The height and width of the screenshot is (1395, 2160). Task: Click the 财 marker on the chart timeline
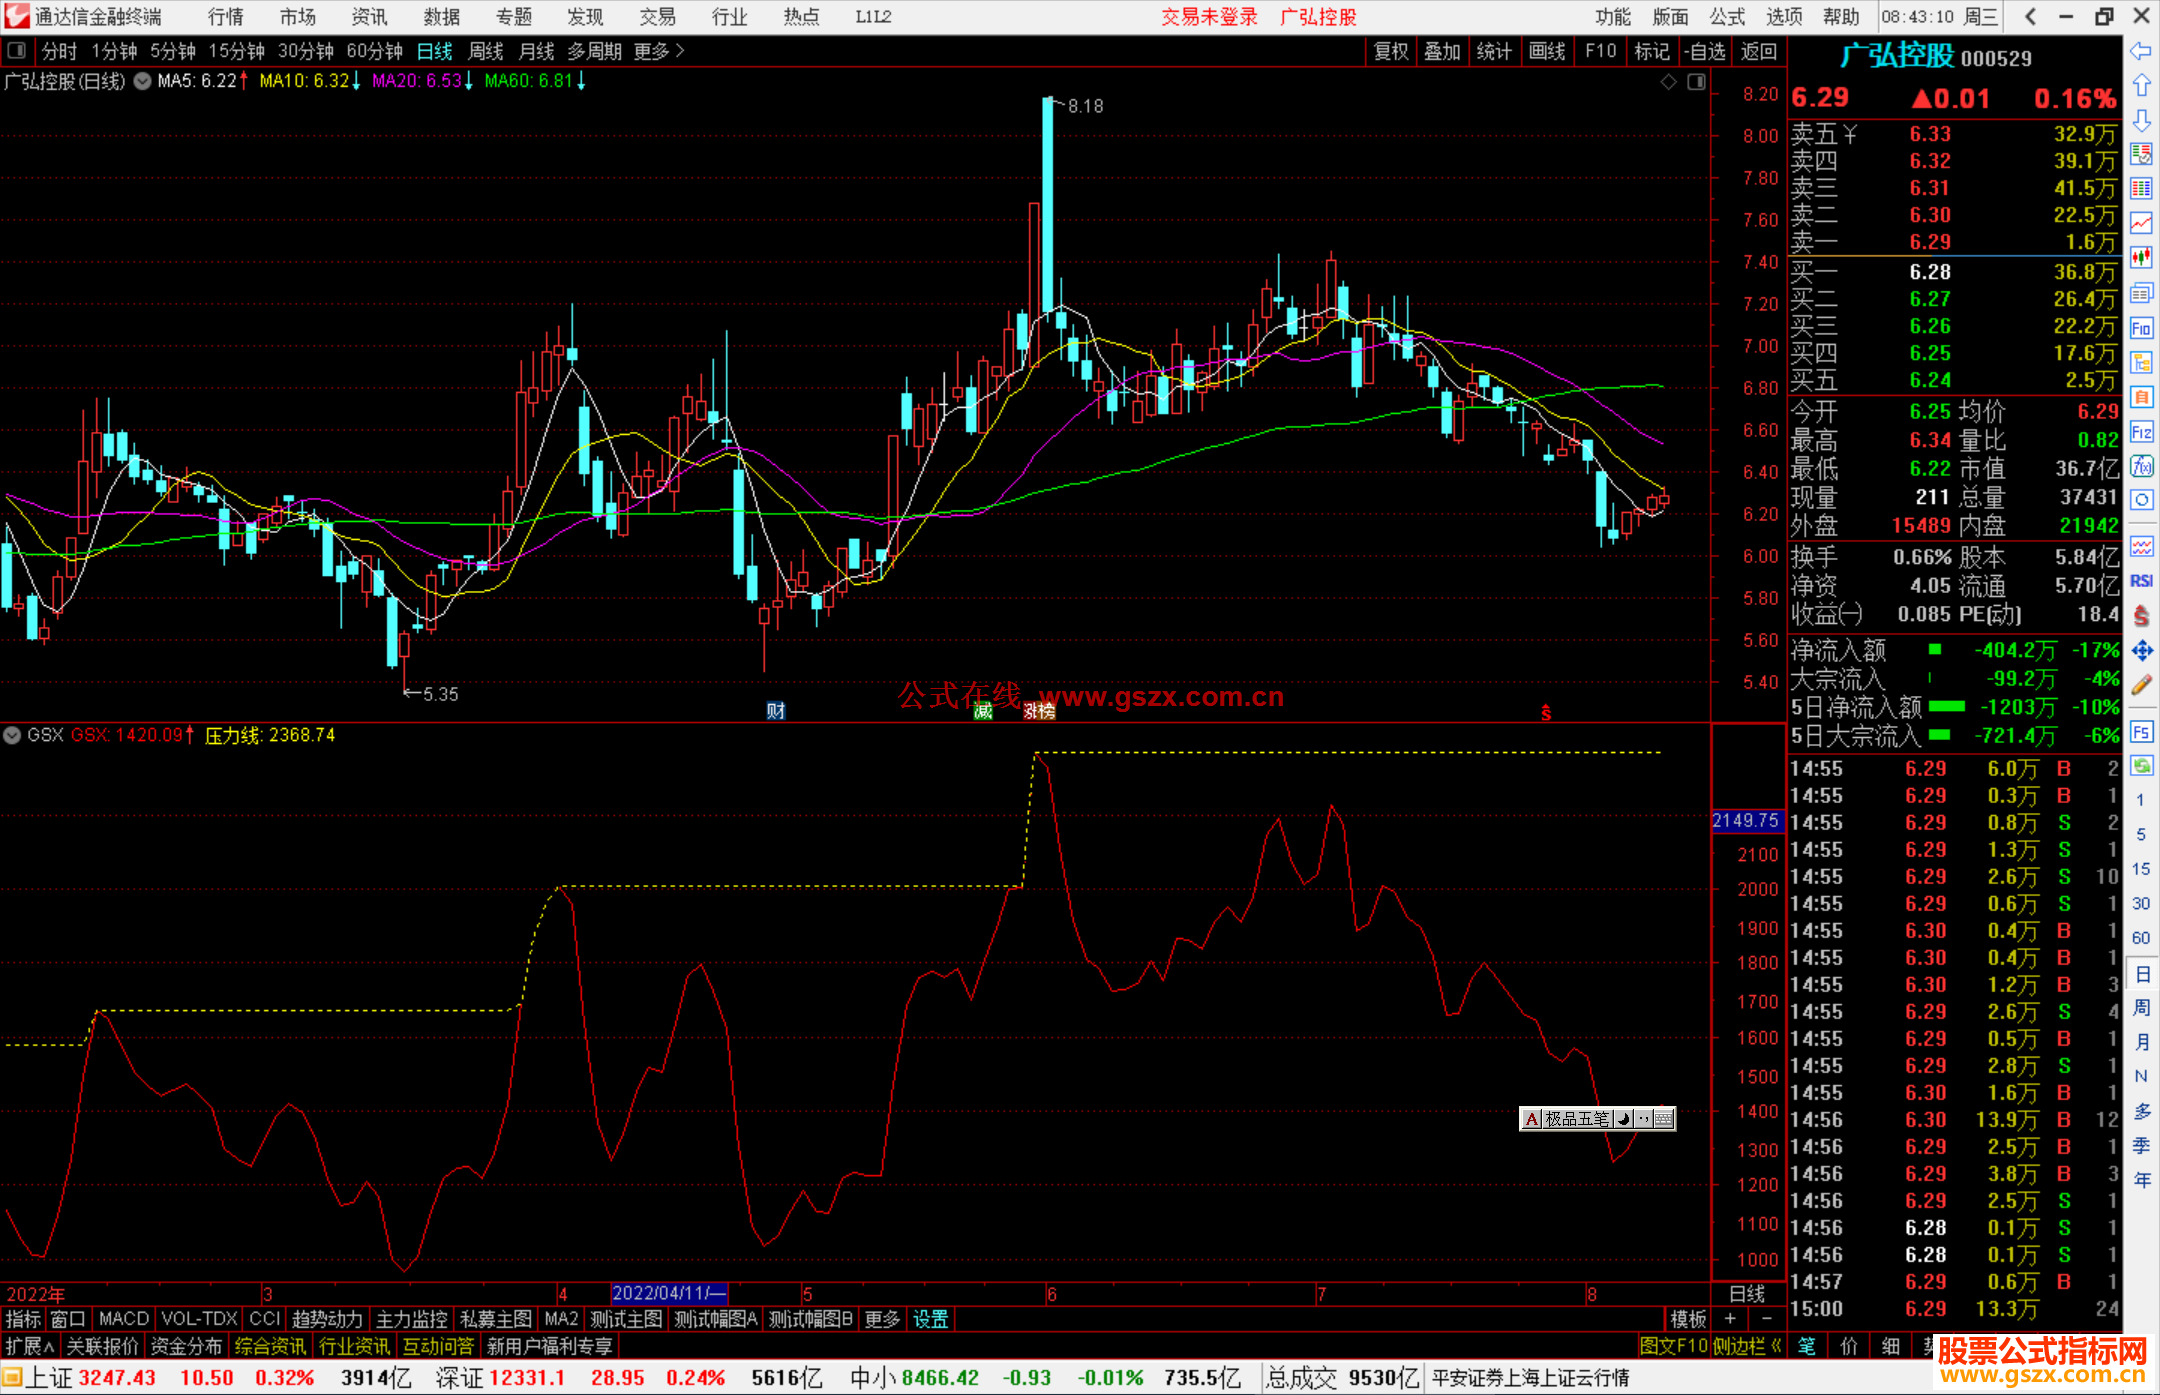776,710
